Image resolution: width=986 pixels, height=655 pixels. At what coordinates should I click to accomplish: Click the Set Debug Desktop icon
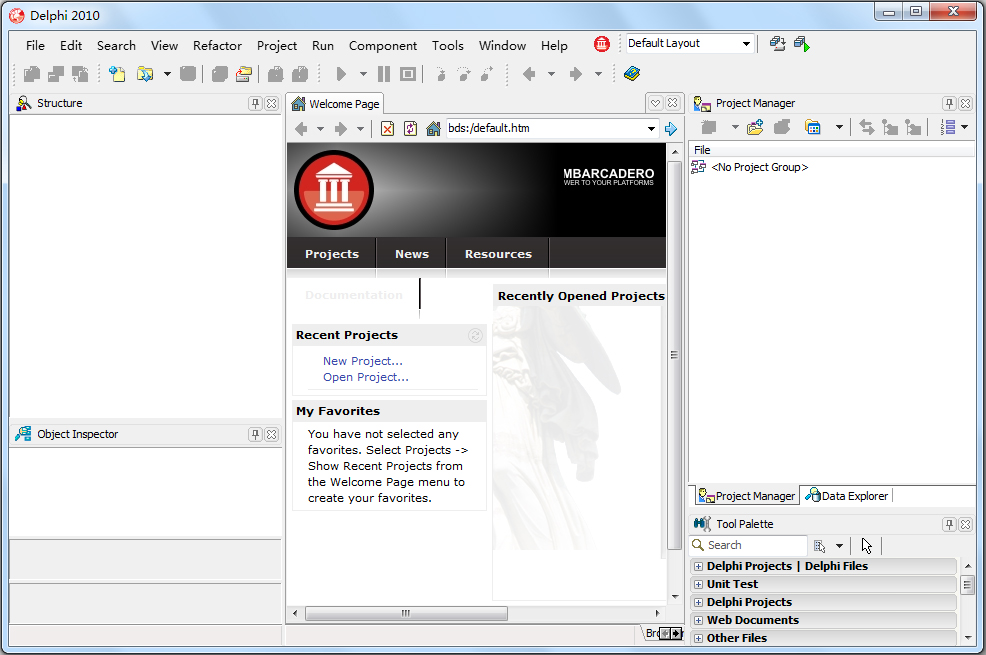click(x=801, y=44)
